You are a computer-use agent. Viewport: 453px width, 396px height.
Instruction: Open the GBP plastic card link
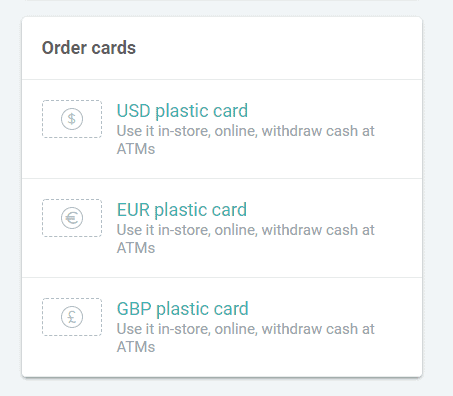pyautogui.click(x=183, y=309)
